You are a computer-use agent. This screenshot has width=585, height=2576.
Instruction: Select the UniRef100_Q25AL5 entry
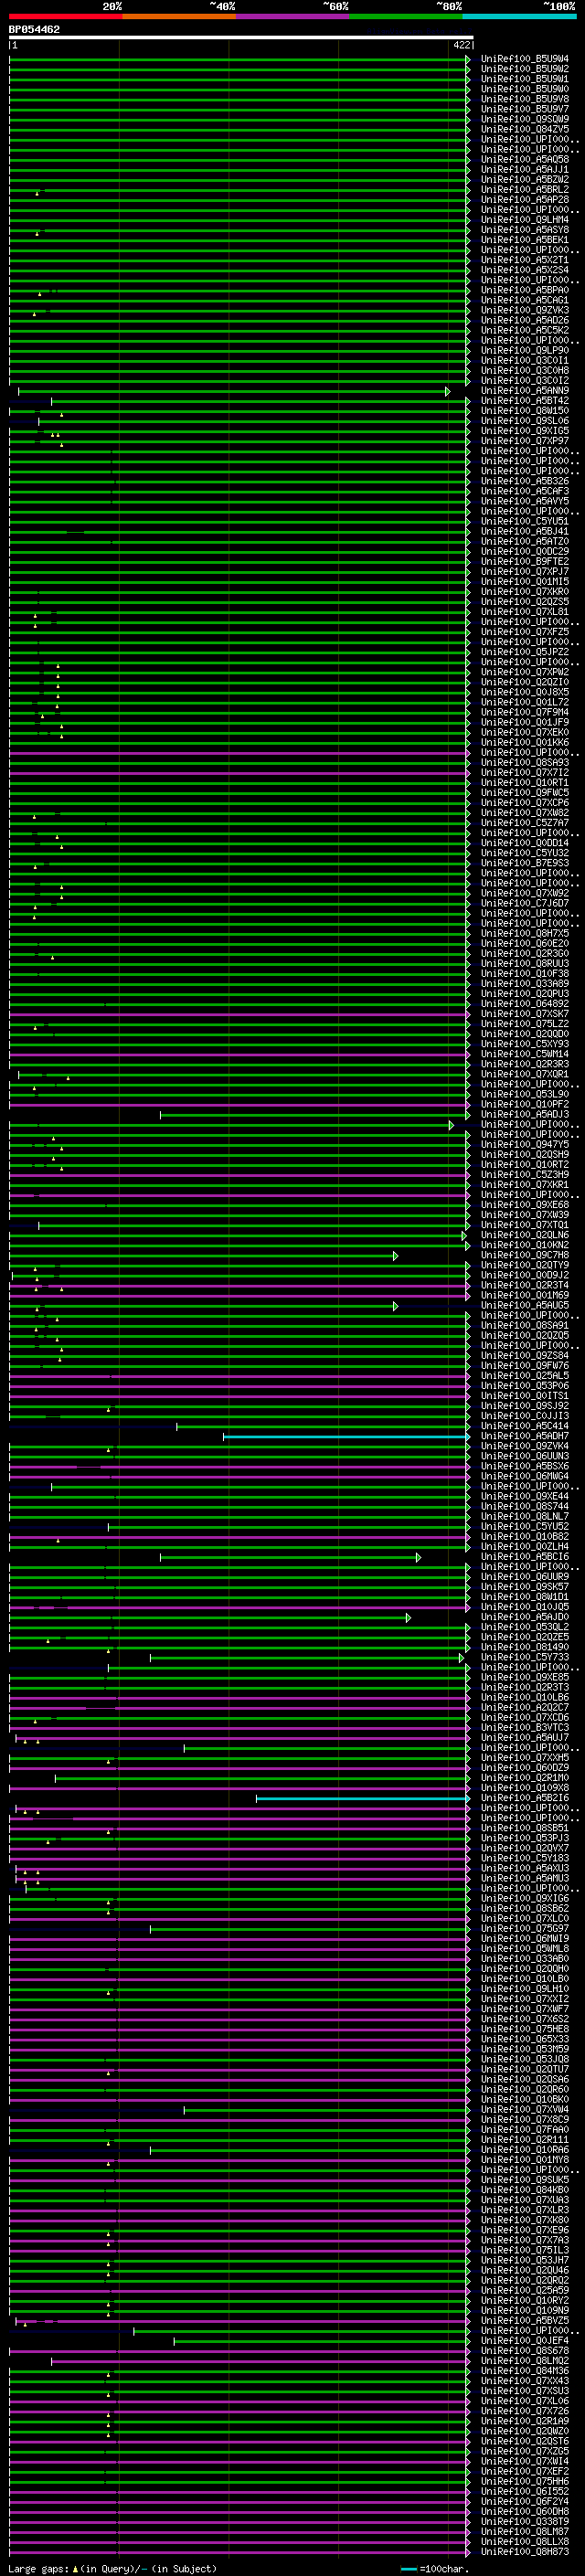(525, 1376)
